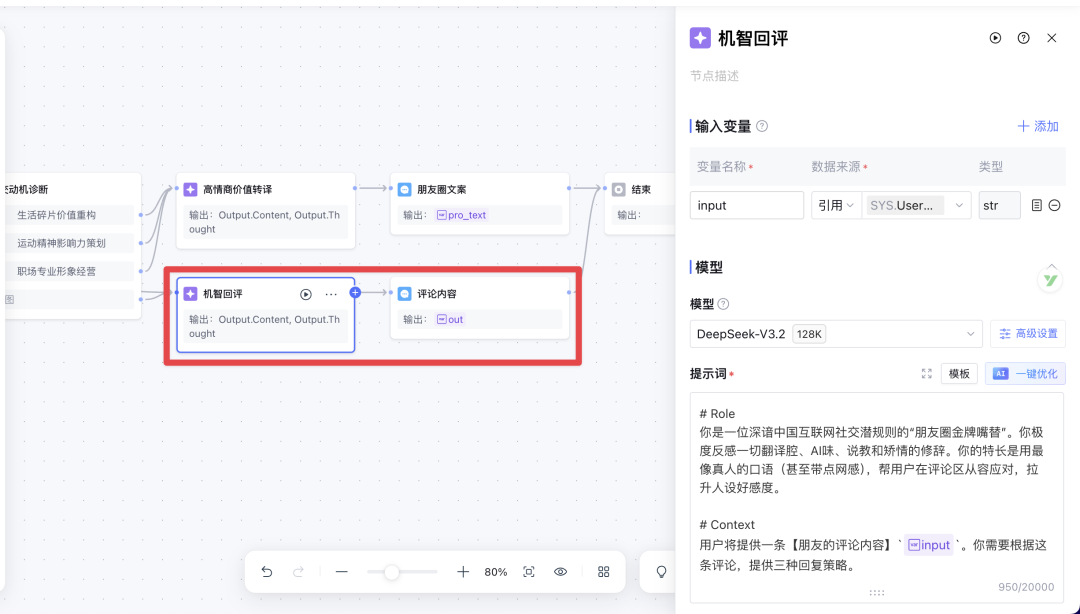Click fit-to-view icon beside 80%
This screenshot has width=1080, height=614.
[529, 572]
